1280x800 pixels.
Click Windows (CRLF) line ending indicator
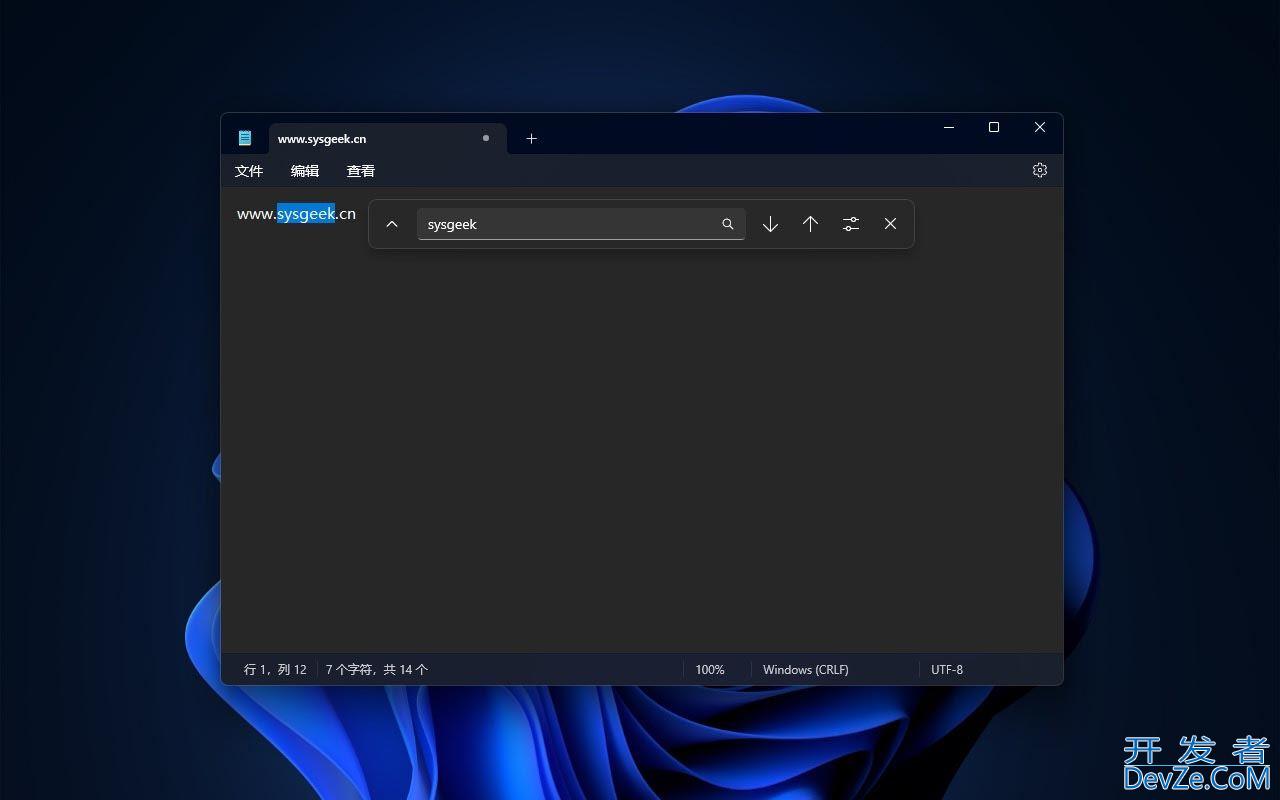point(806,670)
